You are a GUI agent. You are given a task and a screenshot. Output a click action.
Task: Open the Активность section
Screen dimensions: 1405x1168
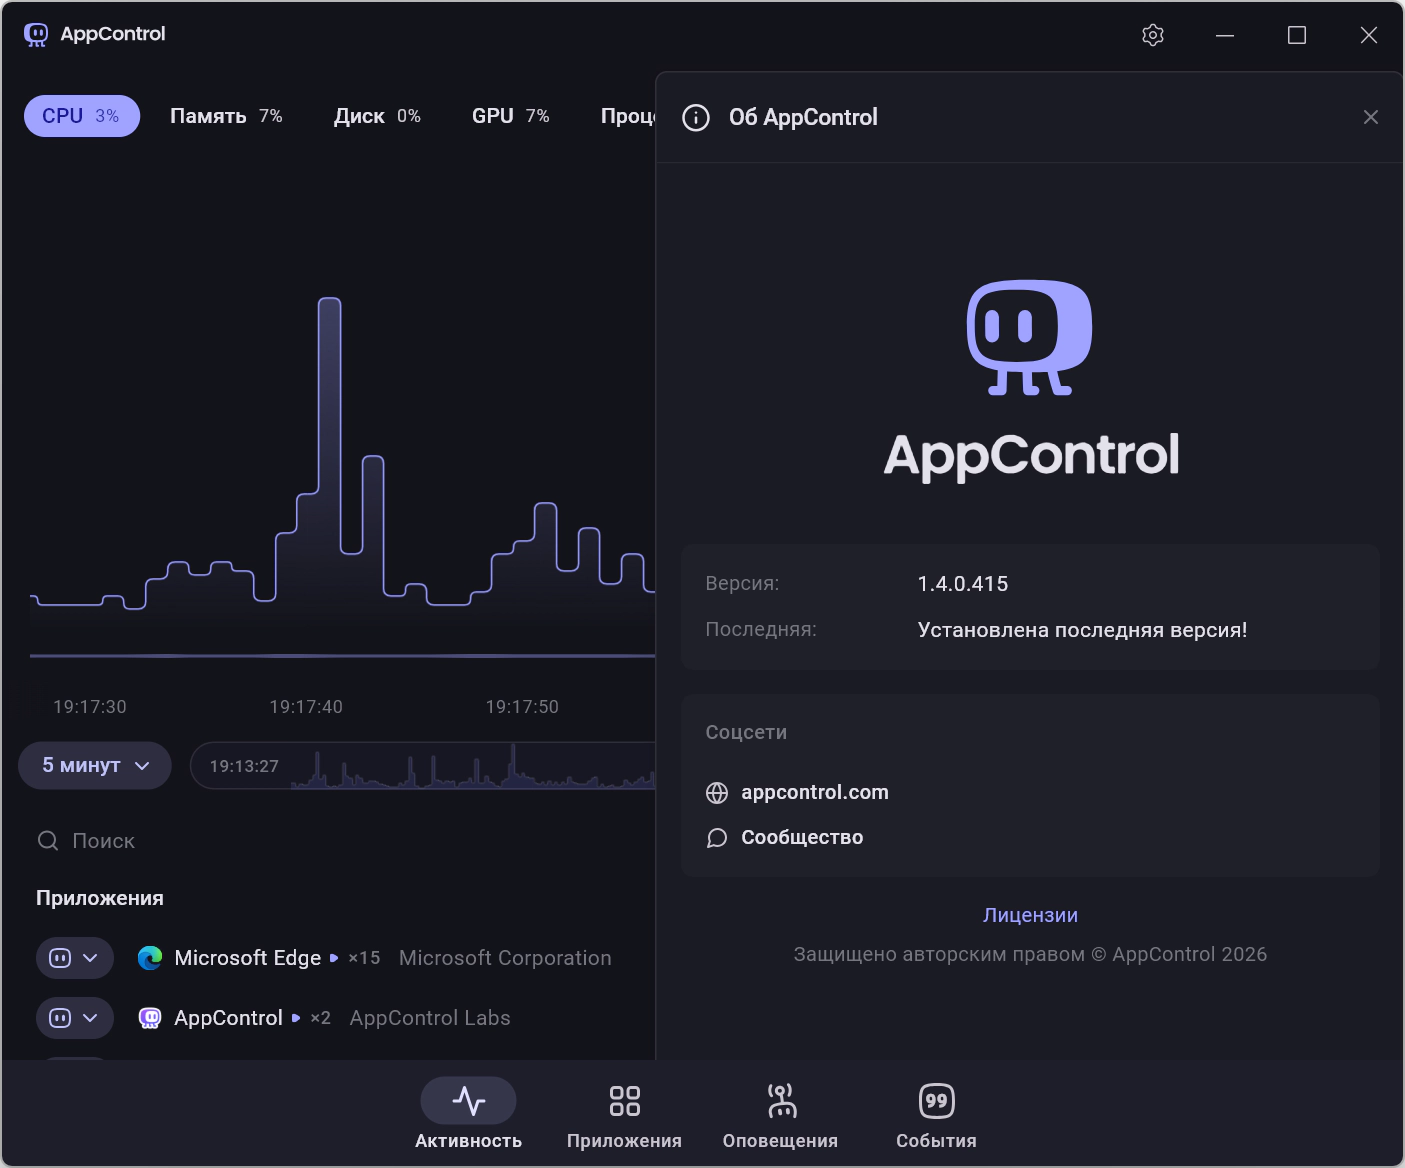coord(468,1114)
